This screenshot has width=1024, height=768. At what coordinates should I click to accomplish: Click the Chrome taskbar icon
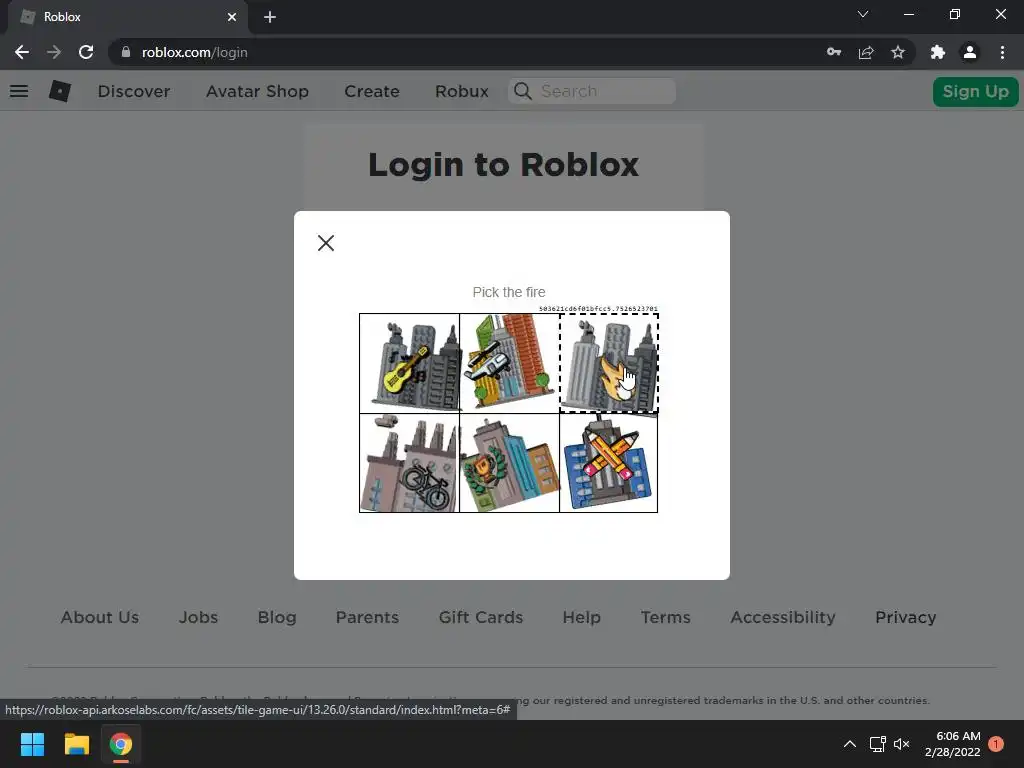[121, 744]
